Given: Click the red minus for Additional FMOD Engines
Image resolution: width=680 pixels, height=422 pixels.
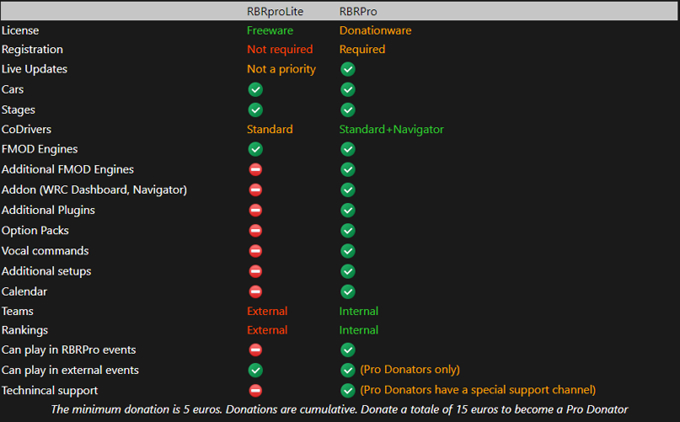Looking at the screenshot, I should 255,170.
